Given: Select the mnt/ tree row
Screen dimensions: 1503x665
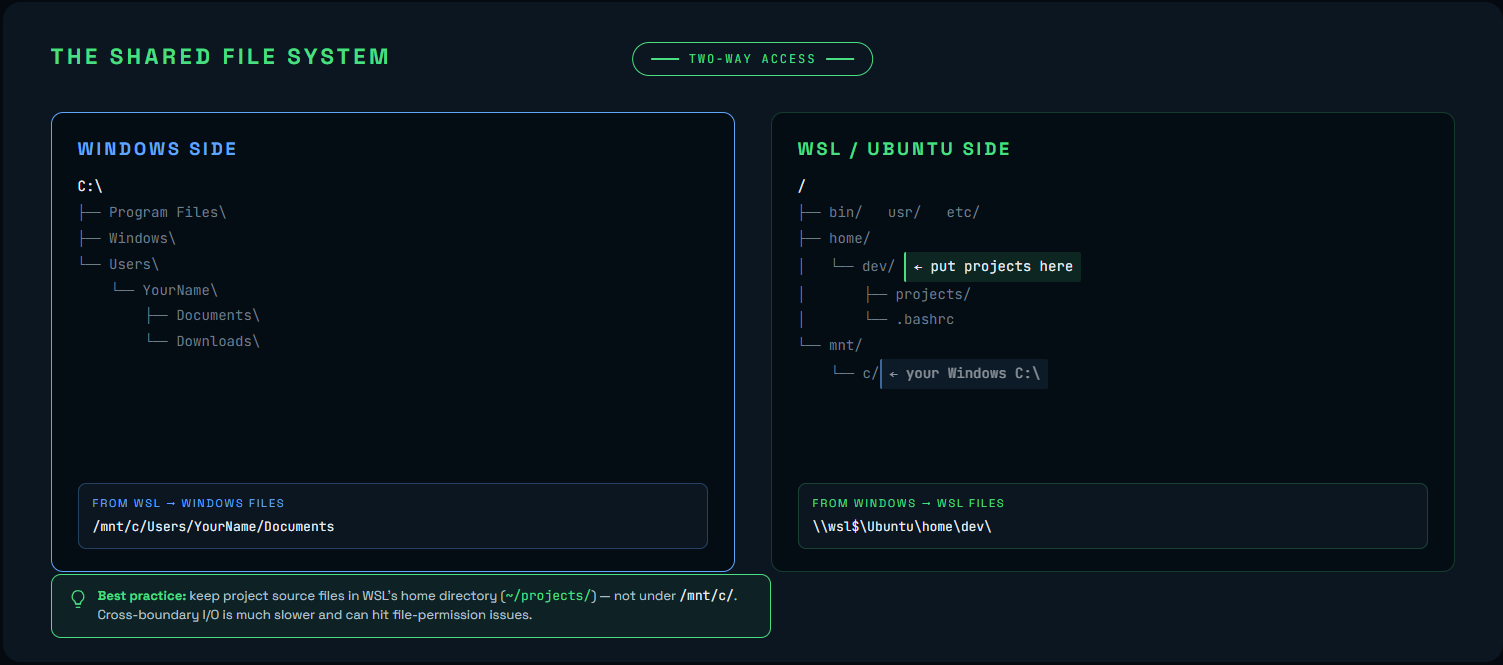Looking at the screenshot, I should (830, 345).
